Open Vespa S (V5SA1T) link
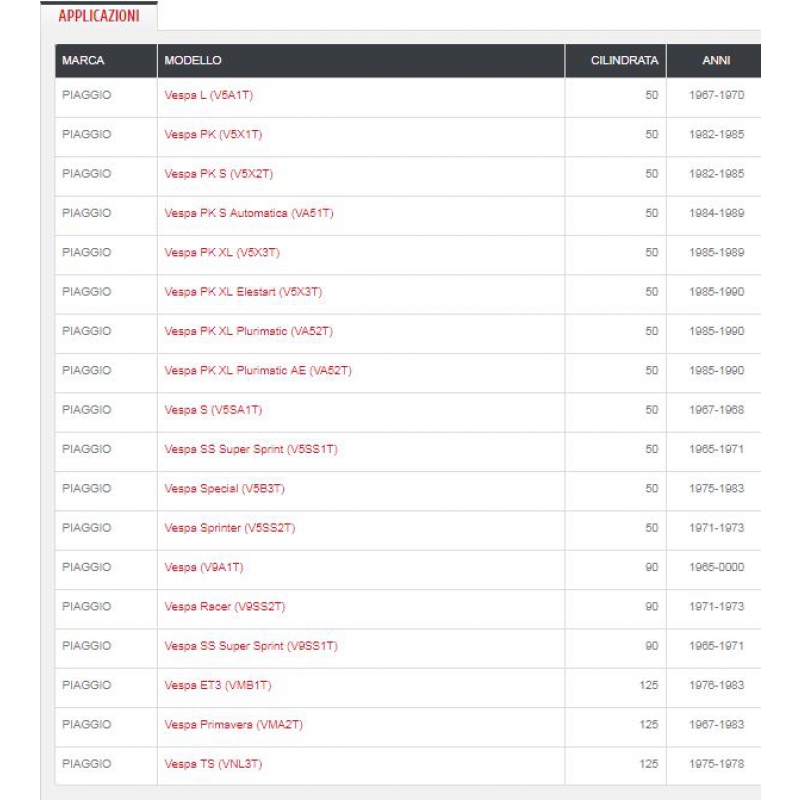 pyautogui.click(x=213, y=410)
